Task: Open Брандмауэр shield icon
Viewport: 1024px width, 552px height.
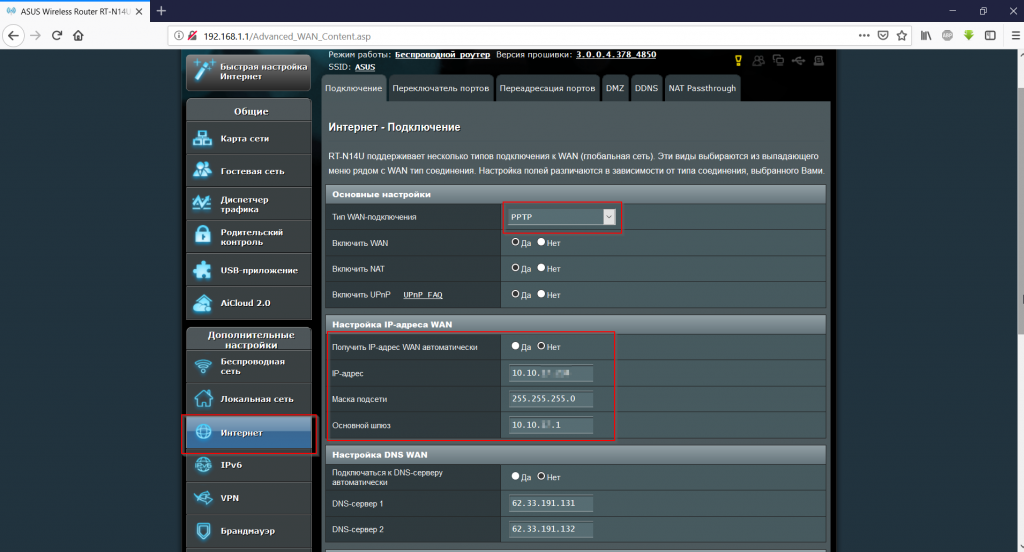Action: pos(203,530)
